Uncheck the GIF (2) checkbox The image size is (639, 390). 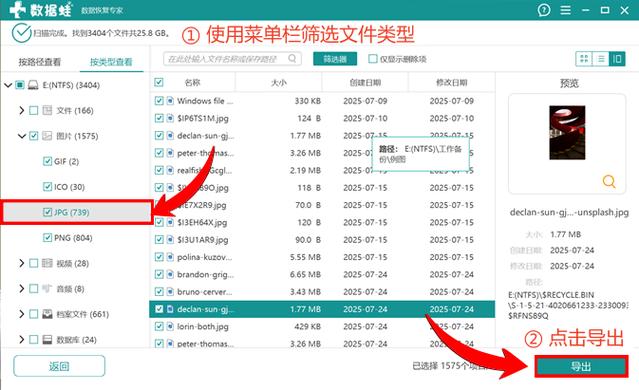(x=47, y=161)
